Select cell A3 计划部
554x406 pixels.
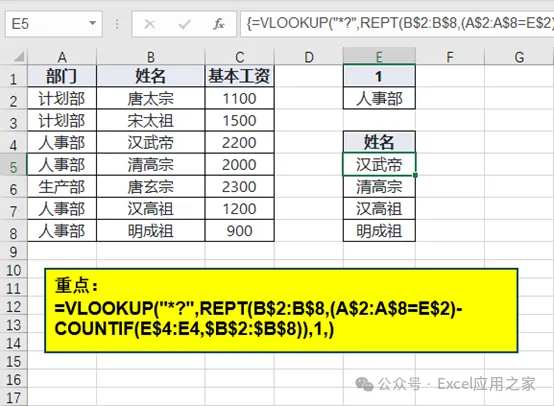pyautogui.click(x=62, y=120)
